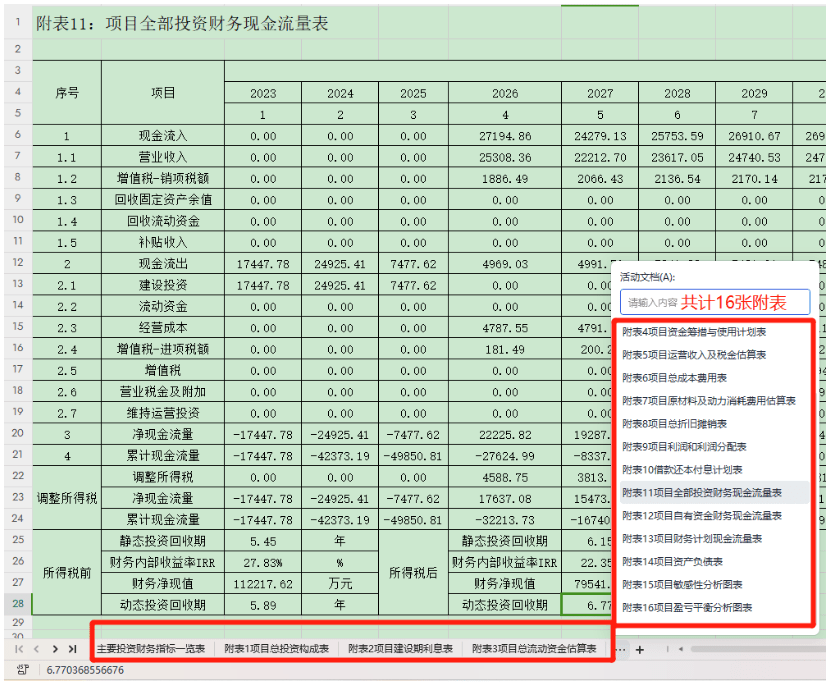The width and height of the screenshot is (830, 683).
Task: Open the 主要投资财务指标一览表 sheet tab
Action: coord(151,649)
